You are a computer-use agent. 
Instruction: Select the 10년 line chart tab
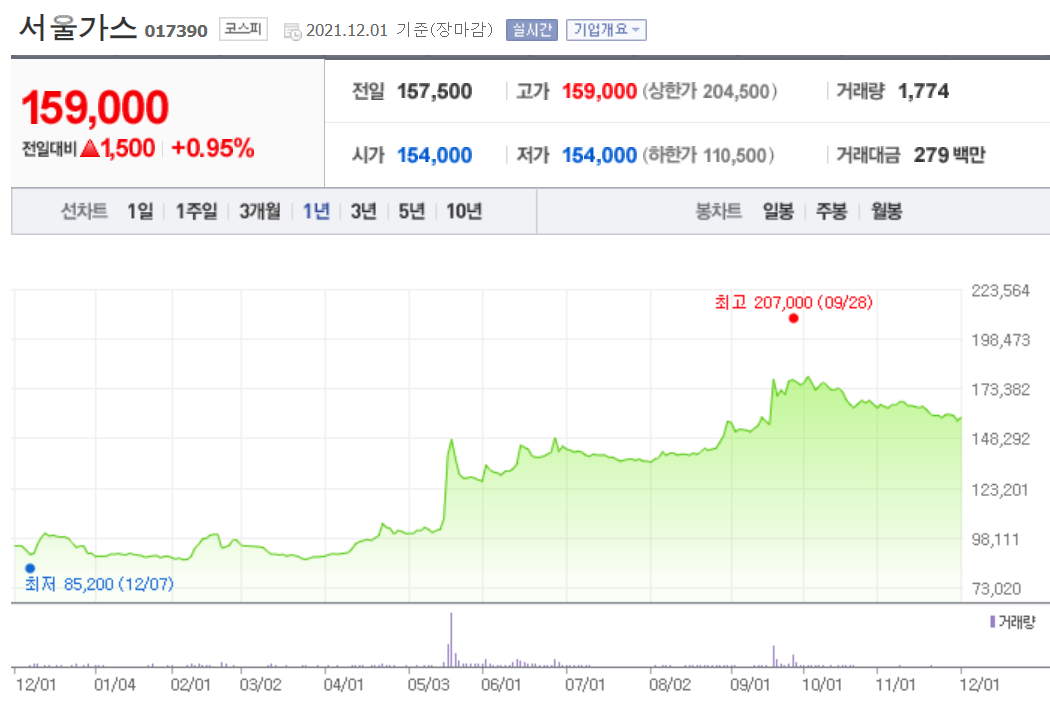(x=464, y=212)
